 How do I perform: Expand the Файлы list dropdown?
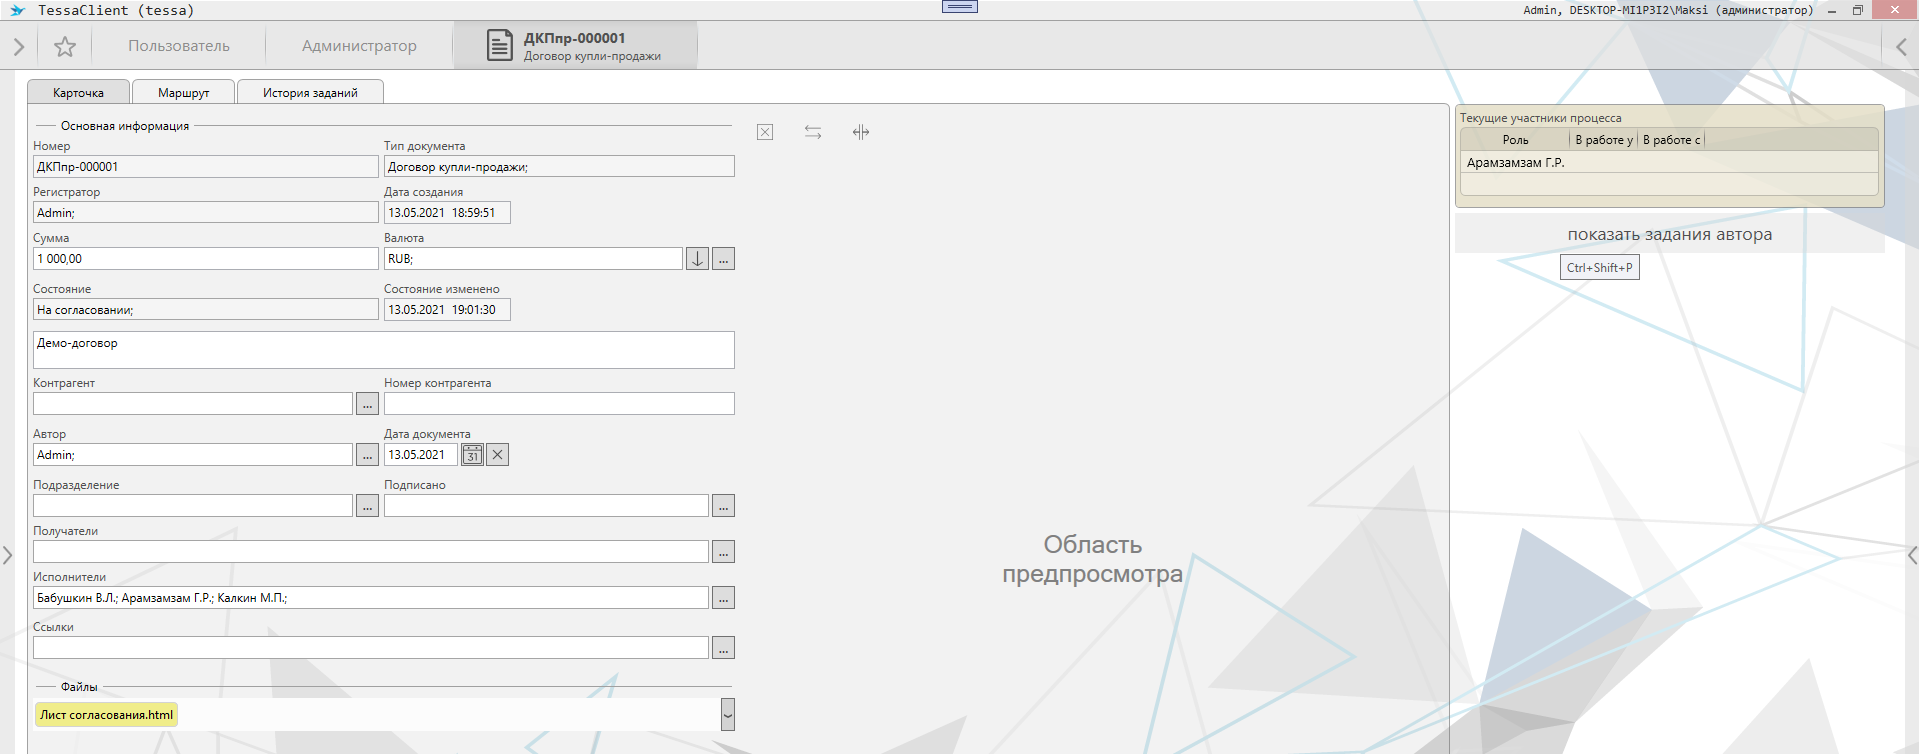coord(727,714)
